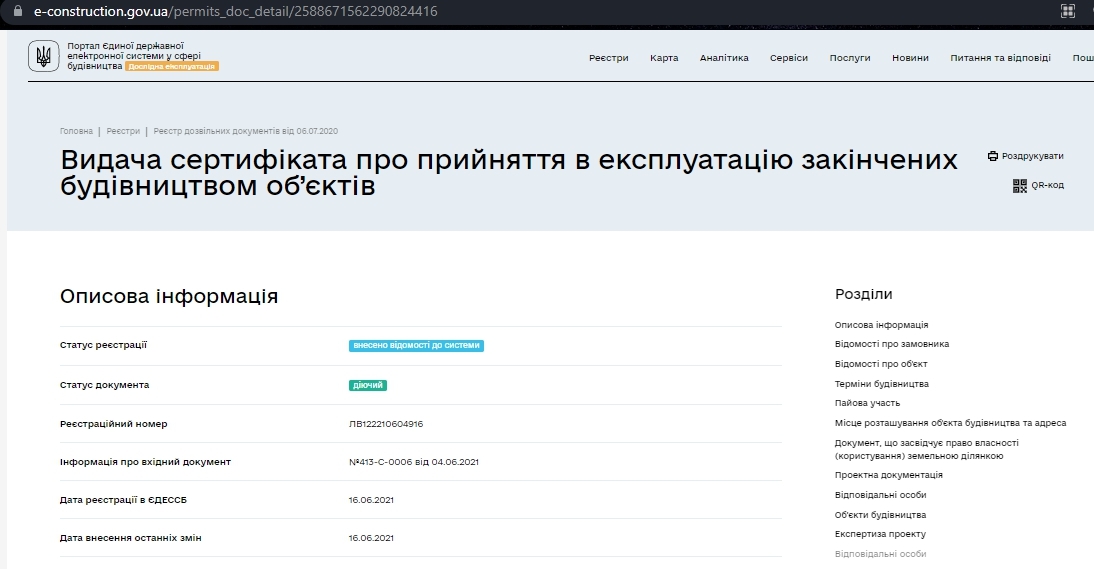Click the extension icon at the browser's right edge
Viewport: 1094px width, 569px height.
(x=1068, y=11)
